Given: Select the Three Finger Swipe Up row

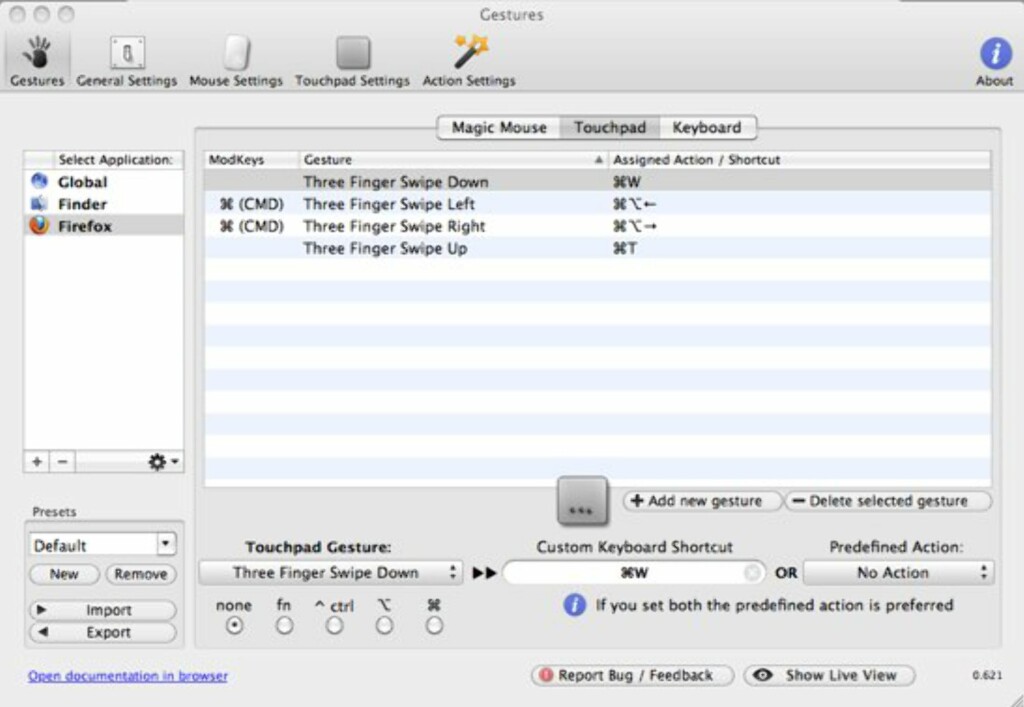Looking at the screenshot, I should [598, 248].
